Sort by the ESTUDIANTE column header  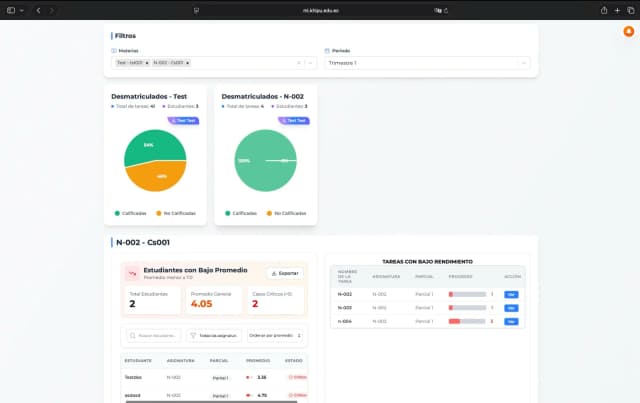coord(138,361)
